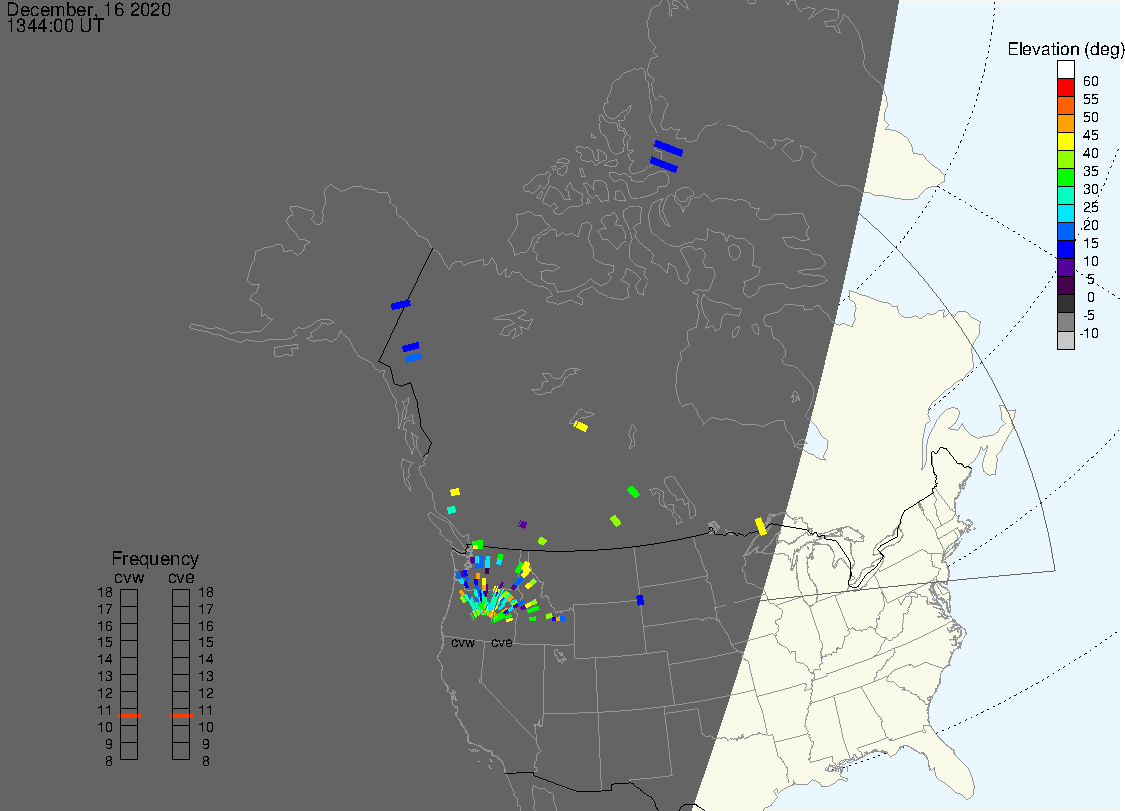Image resolution: width=1125 pixels, height=811 pixels.
Task: Click the "cvw" radar station label on the map
Action: (463, 642)
